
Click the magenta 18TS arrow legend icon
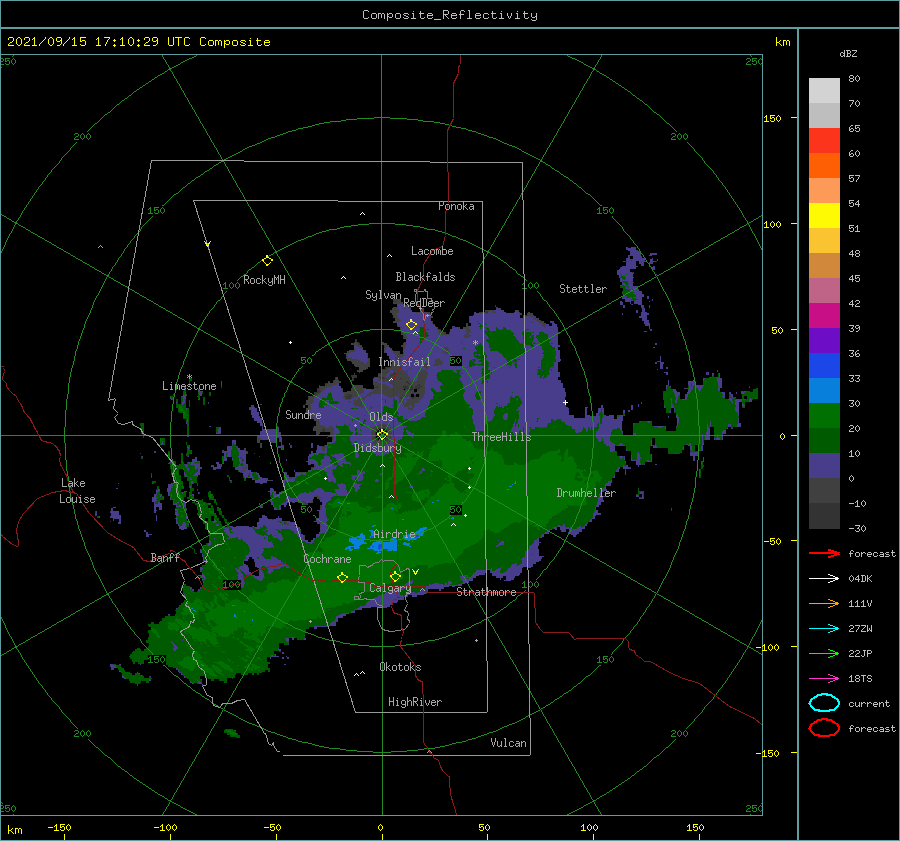tap(824, 678)
